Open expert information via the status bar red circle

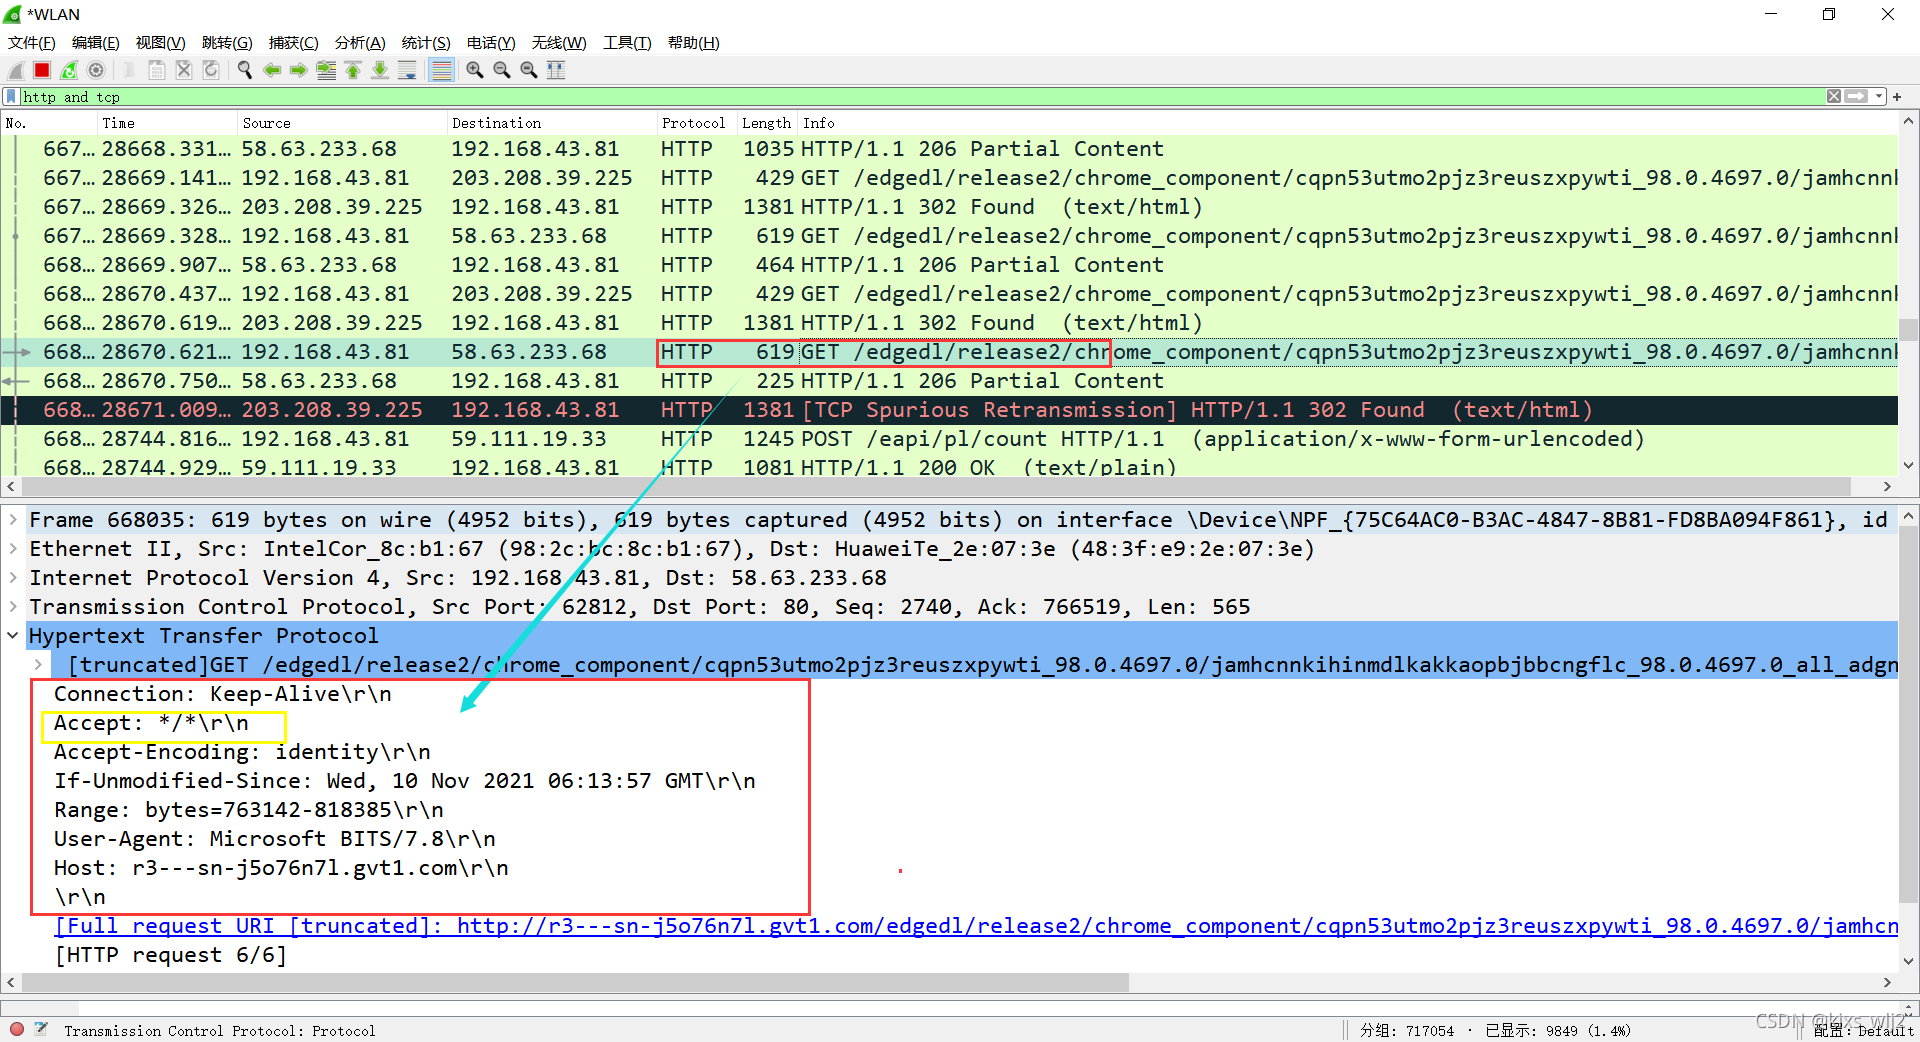pos(17,1029)
